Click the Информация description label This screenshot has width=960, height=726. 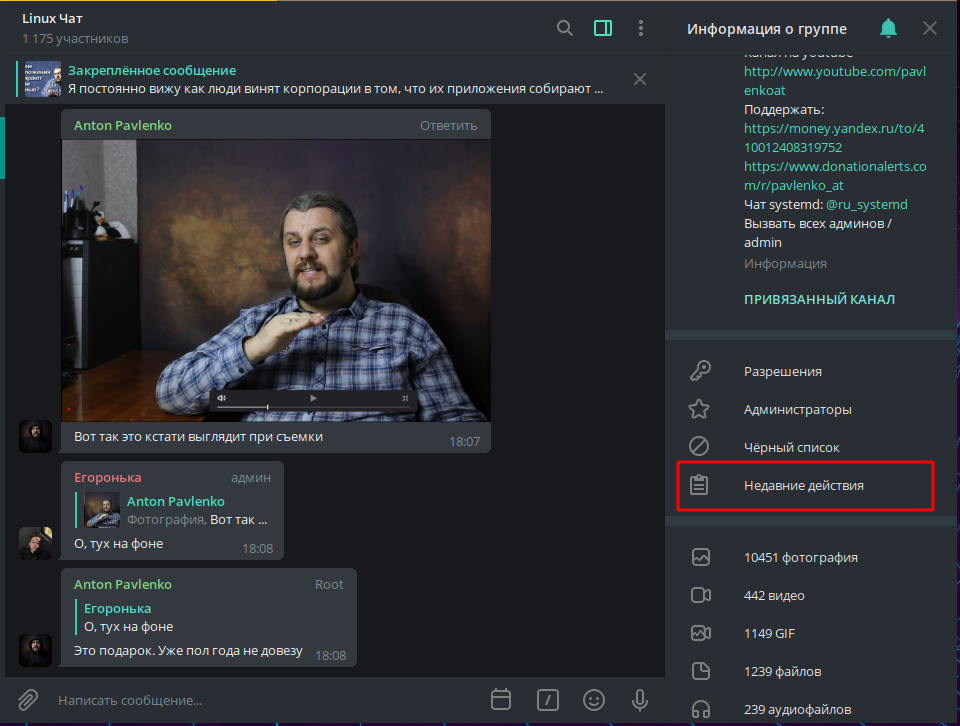click(x=785, y=263)
